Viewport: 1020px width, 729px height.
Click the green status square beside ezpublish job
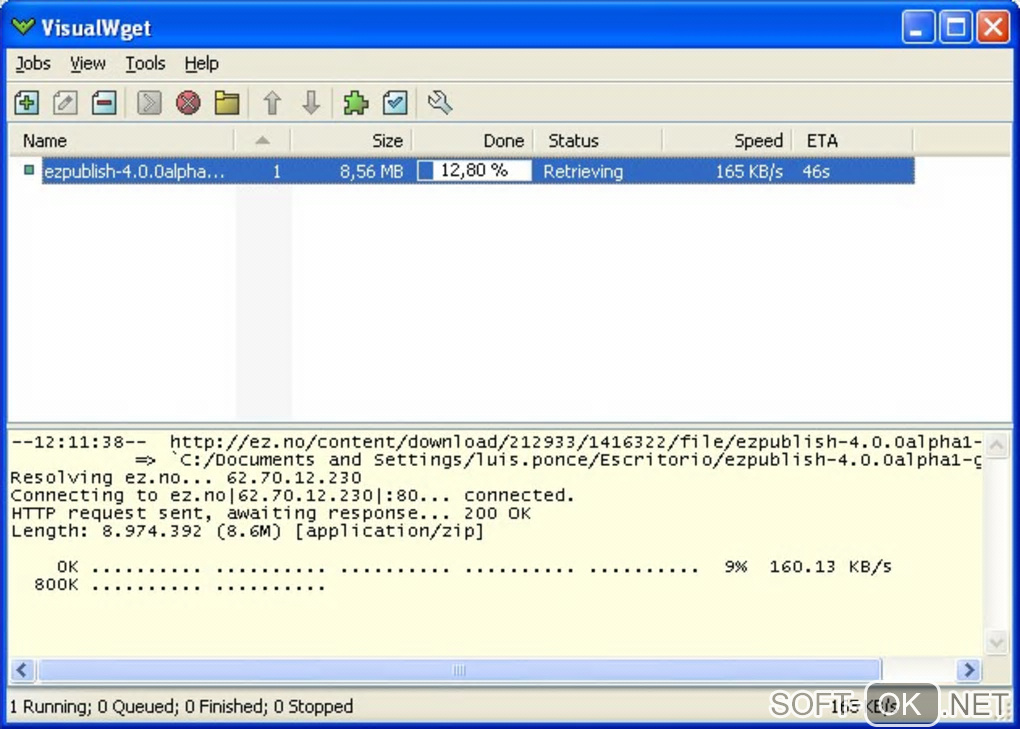[29, 170]
